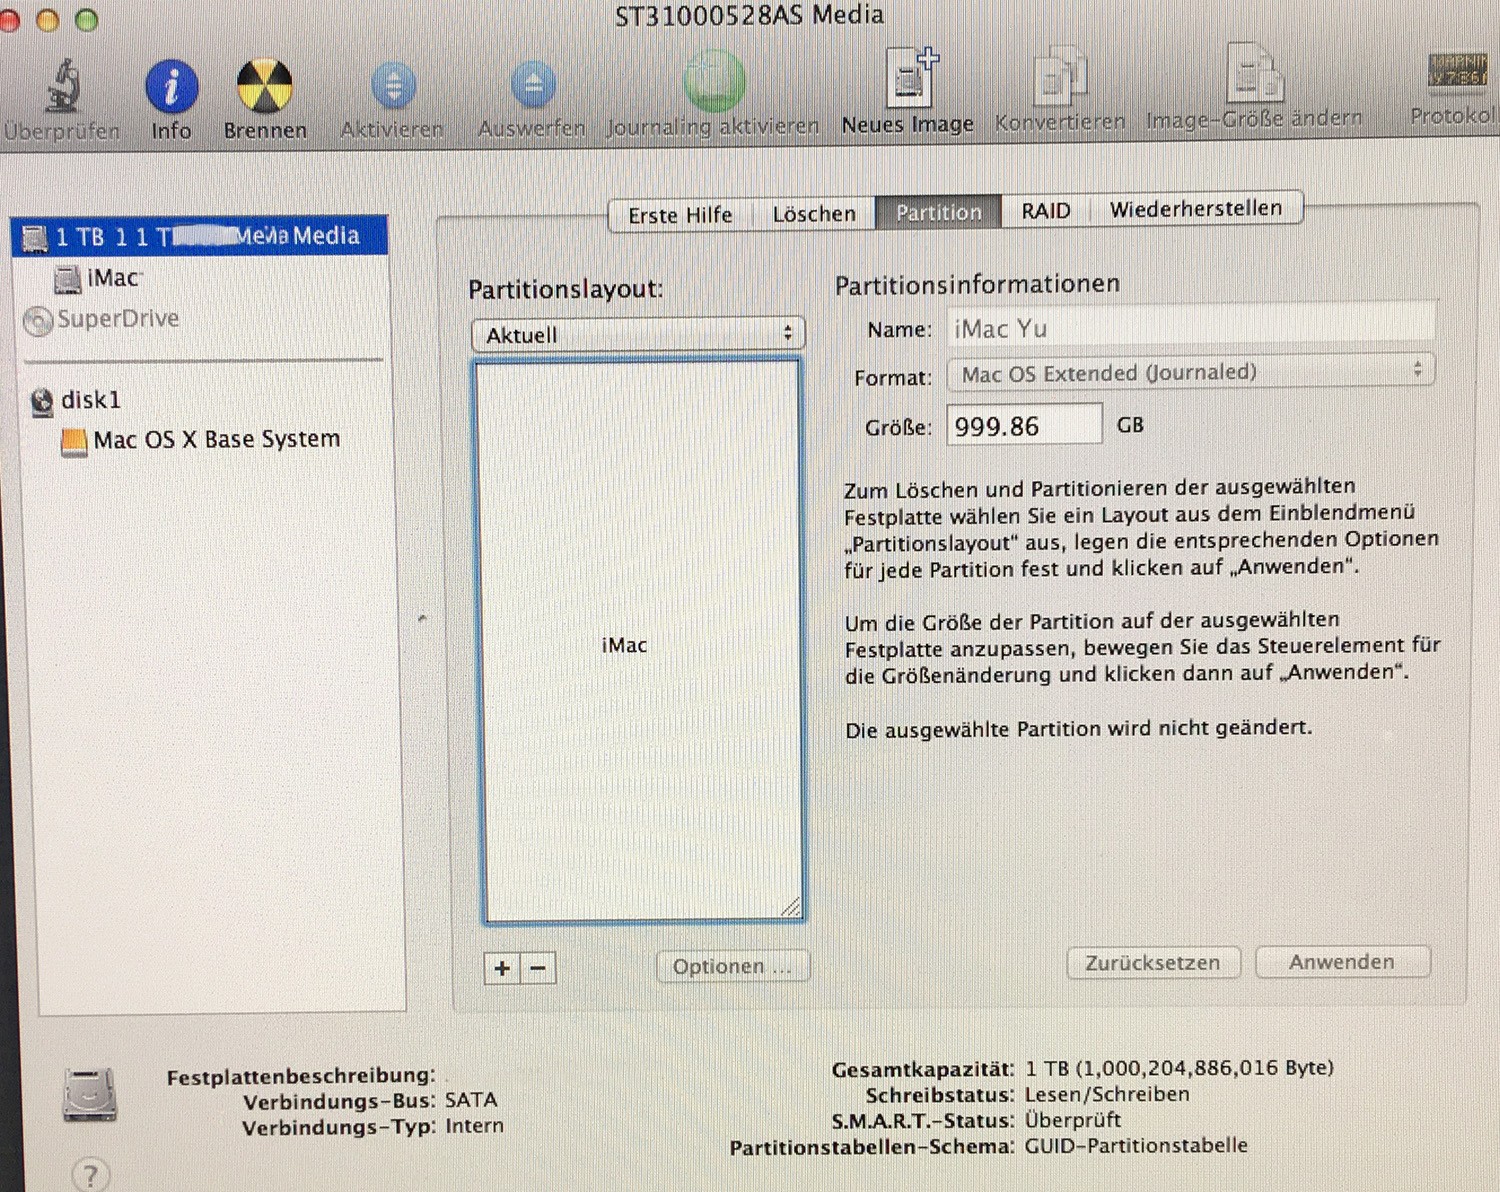
Task: Click the Auswerfen eject icon
Action: tap(533, 84)
